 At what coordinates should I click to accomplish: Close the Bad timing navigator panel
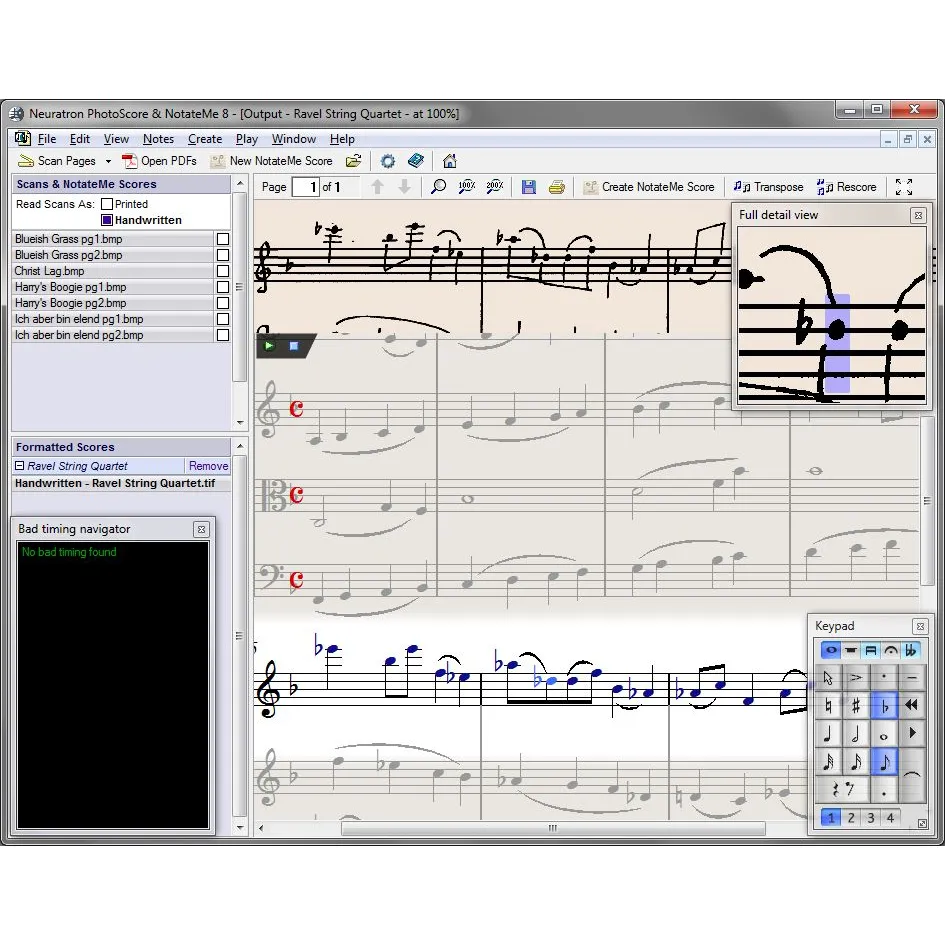[x=201, y=529]
